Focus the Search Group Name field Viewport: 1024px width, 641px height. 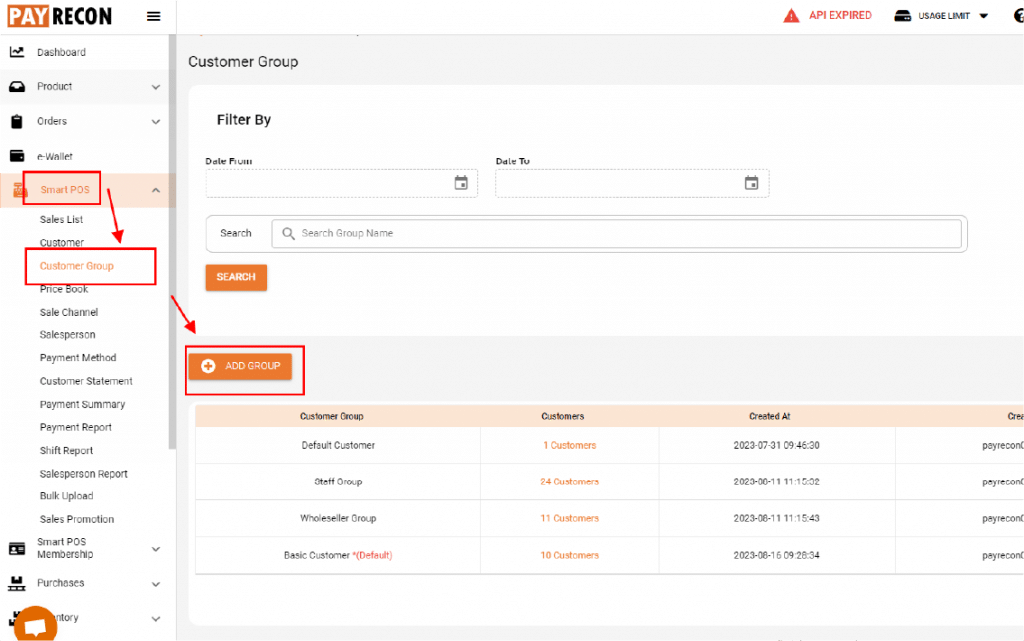click(x=616, y=234)
